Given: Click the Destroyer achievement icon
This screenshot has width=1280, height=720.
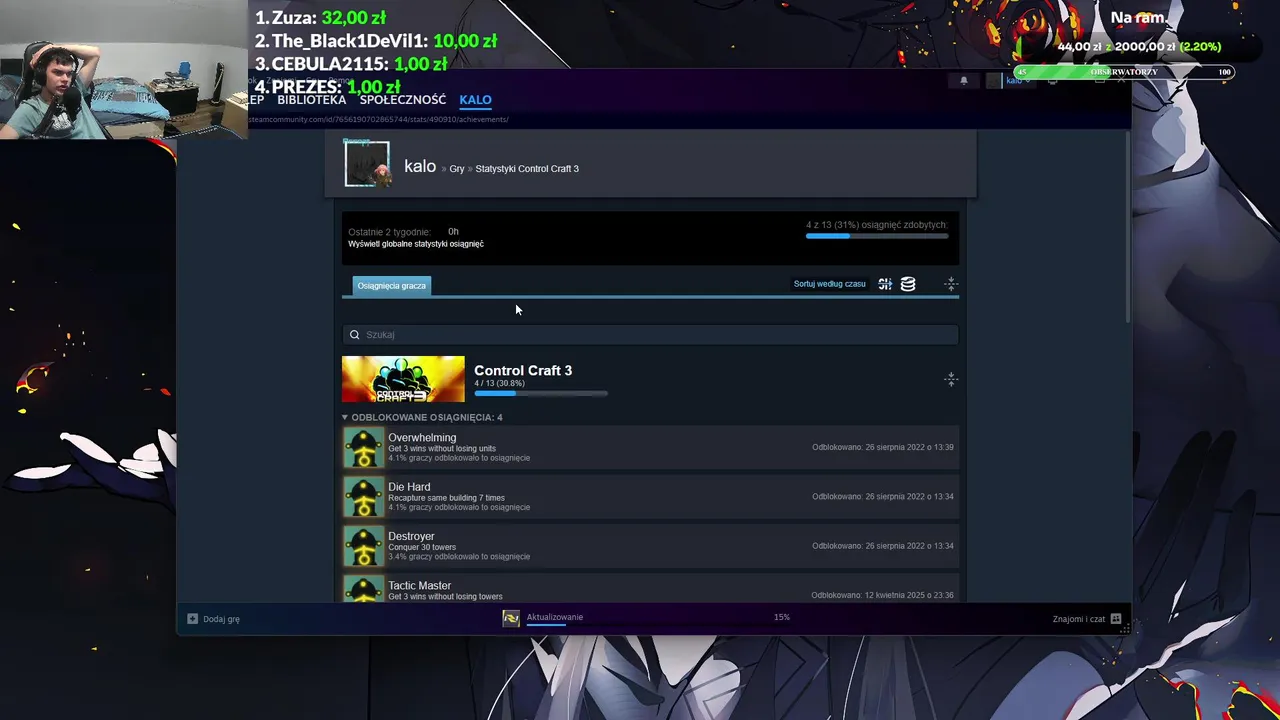Looking at the screenshot, I should [364, 546].
